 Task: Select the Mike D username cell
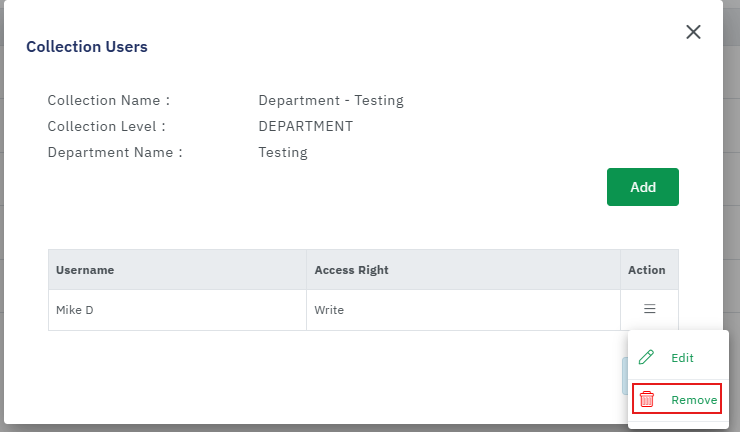(75, 310)
